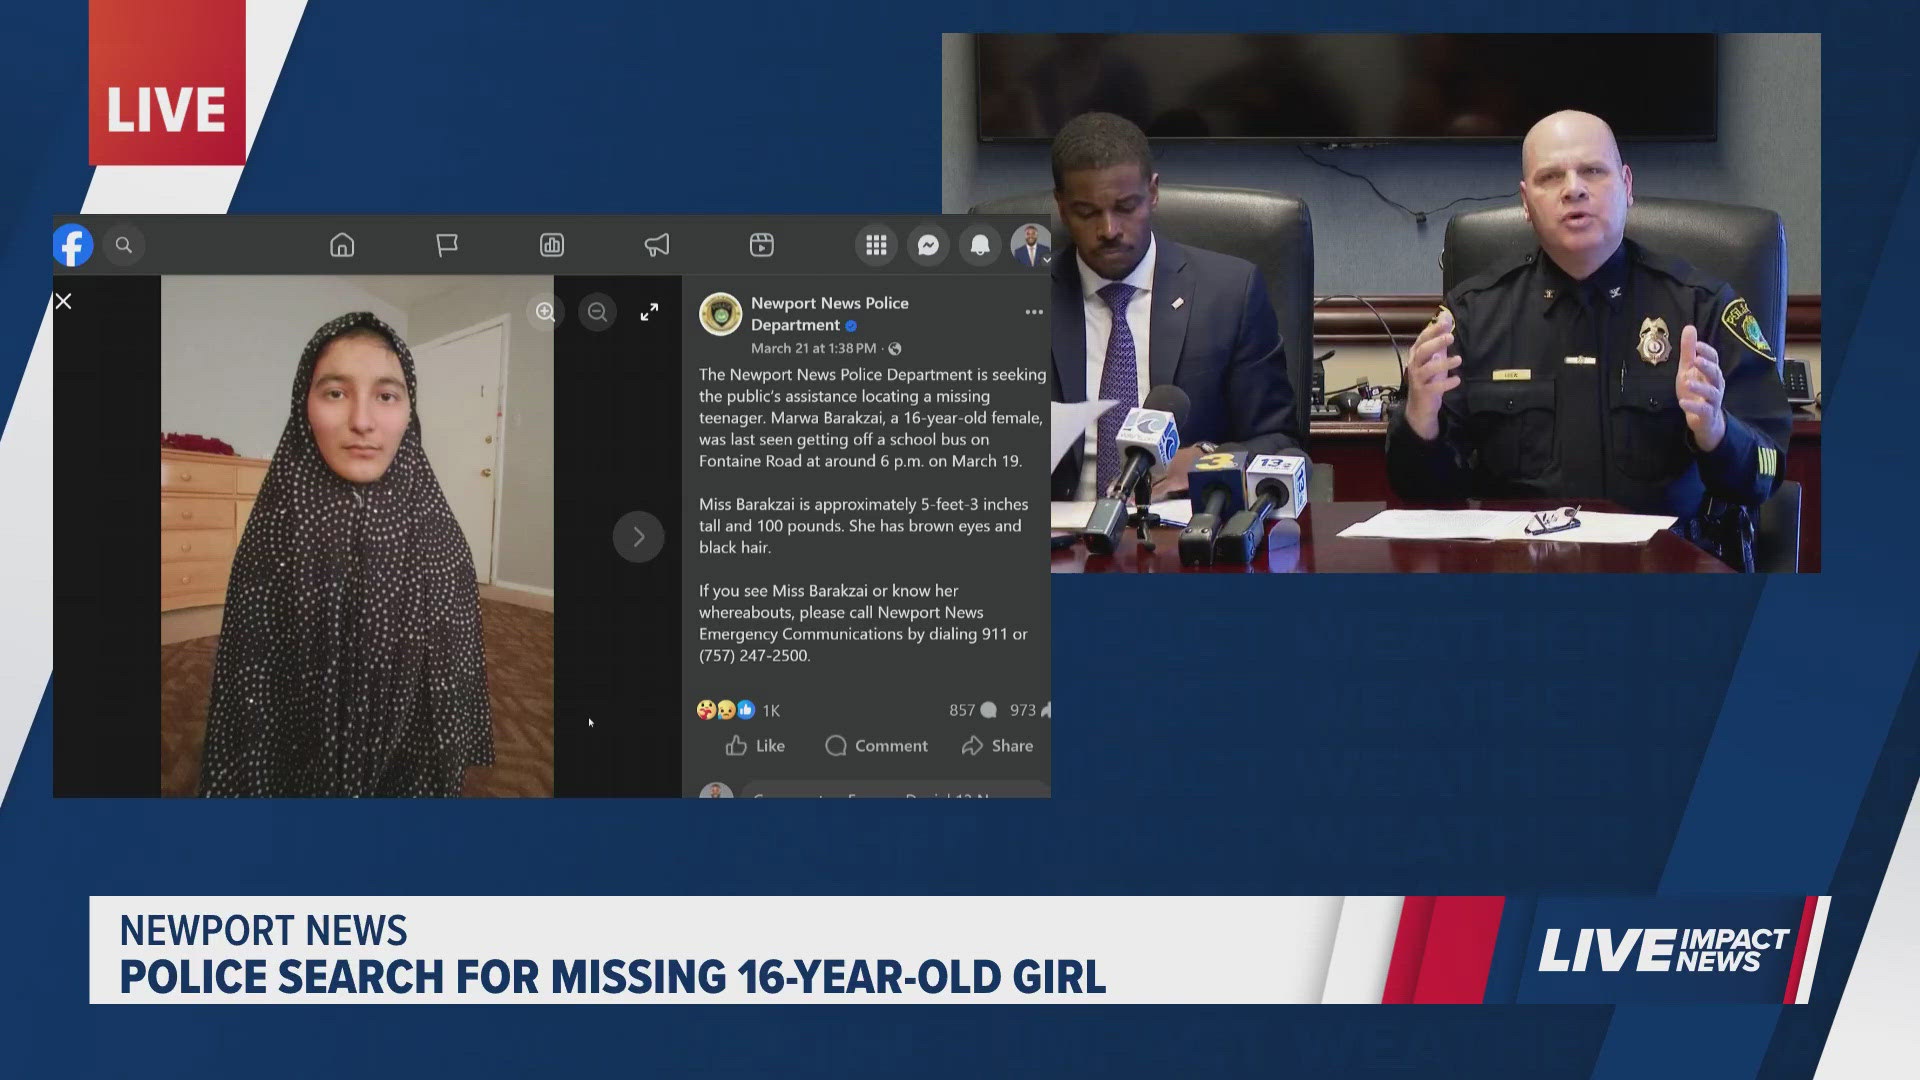
Task: Open Newport News Police Department page link
Action: tap(829, 313)
